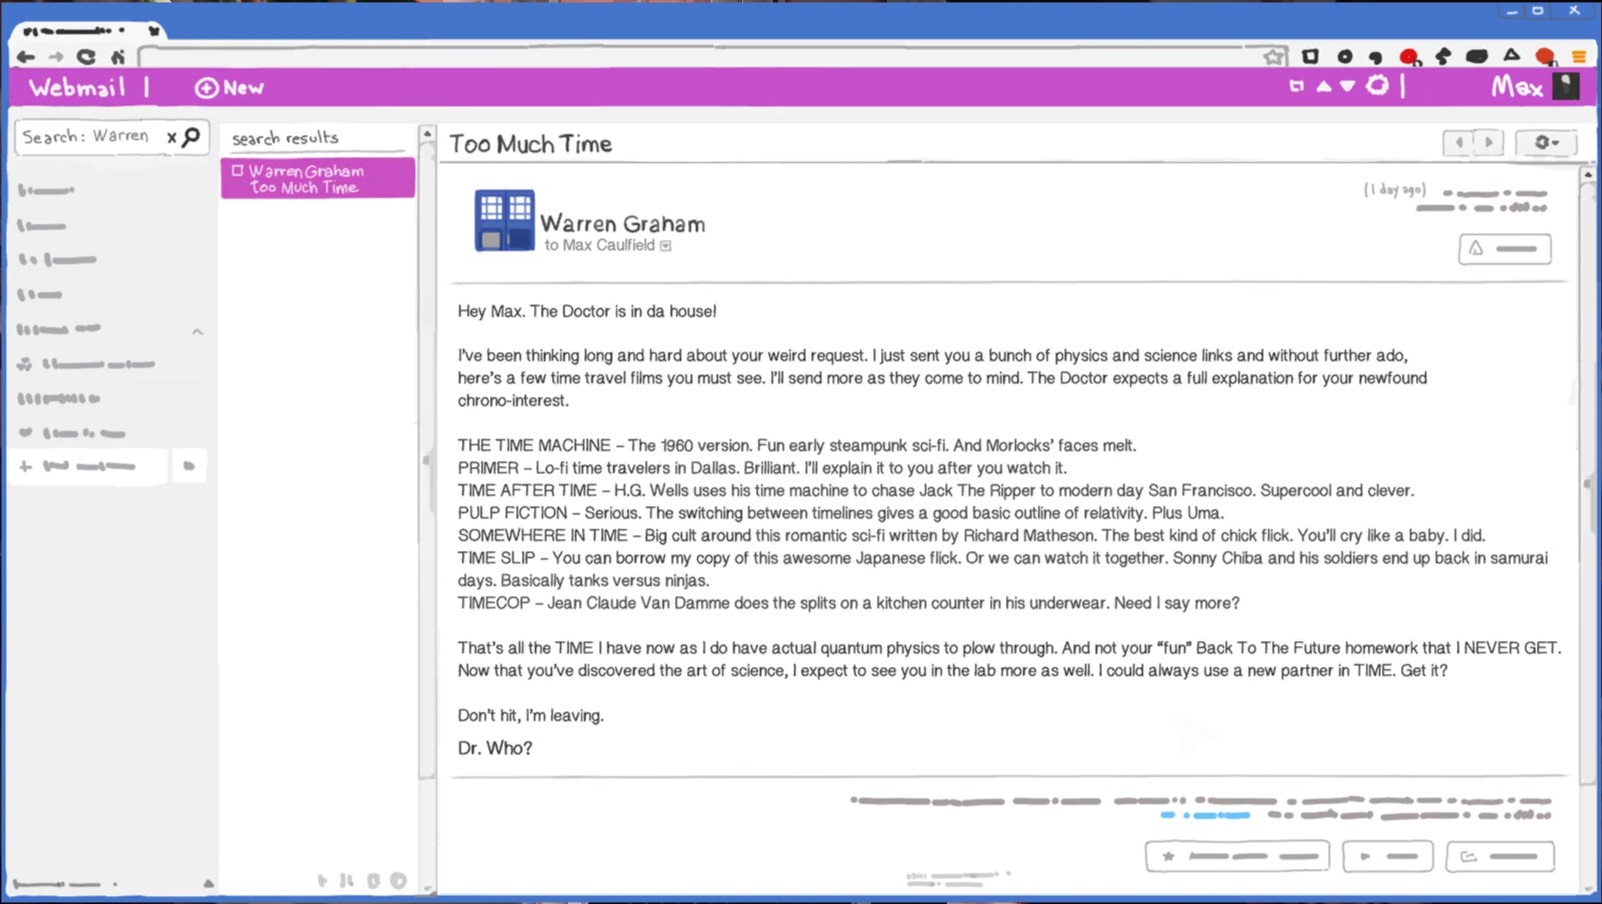Click the Webmail logo link

[x=77, y=88]
